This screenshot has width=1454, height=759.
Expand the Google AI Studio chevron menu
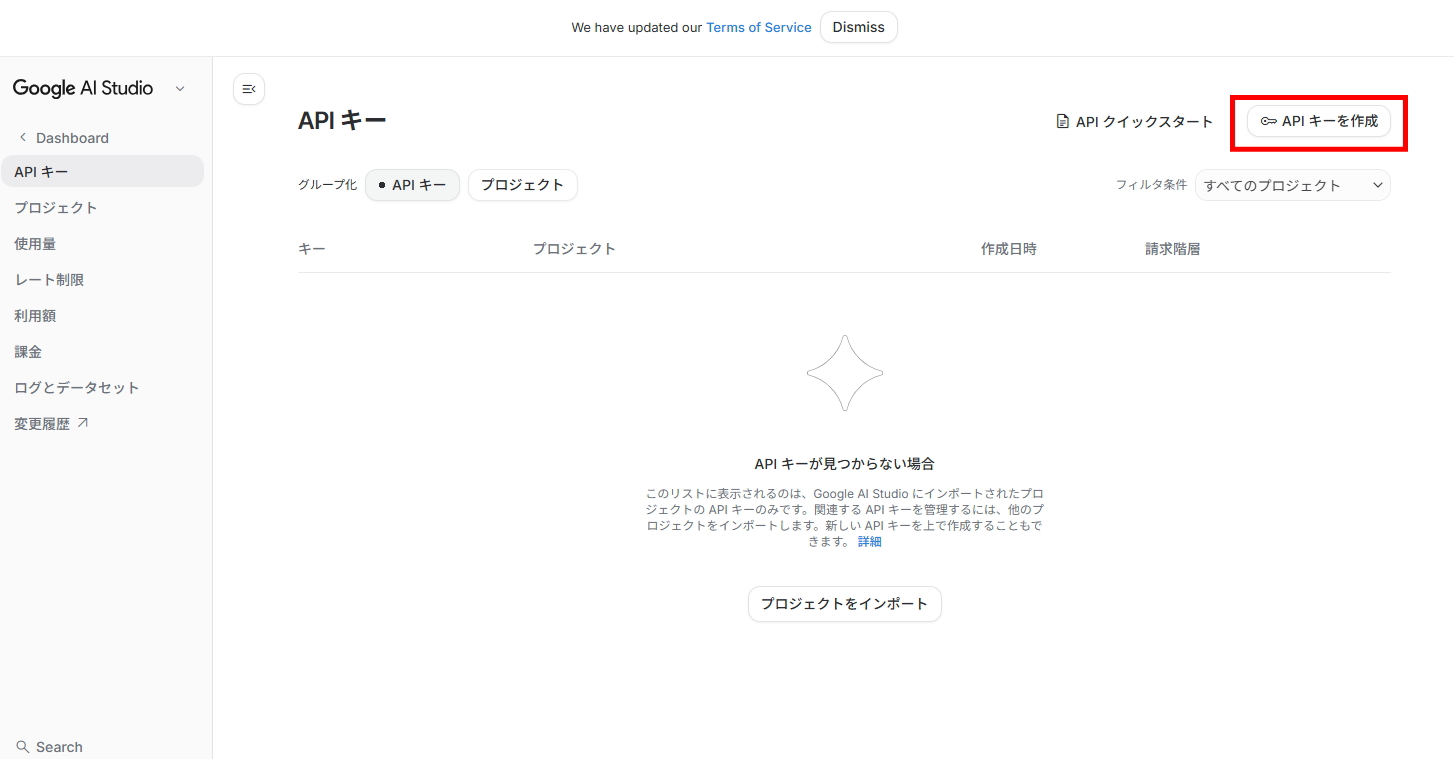click(x=180, y=89)
